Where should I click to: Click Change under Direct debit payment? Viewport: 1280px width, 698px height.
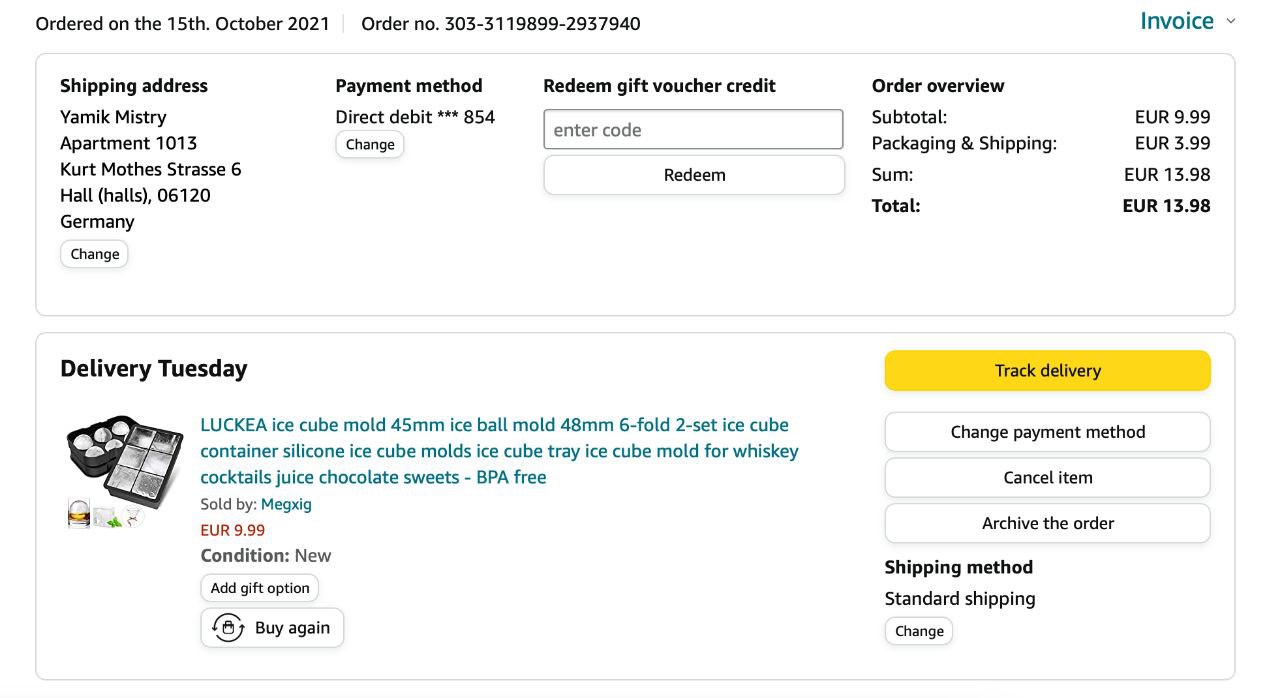(370, 144)
